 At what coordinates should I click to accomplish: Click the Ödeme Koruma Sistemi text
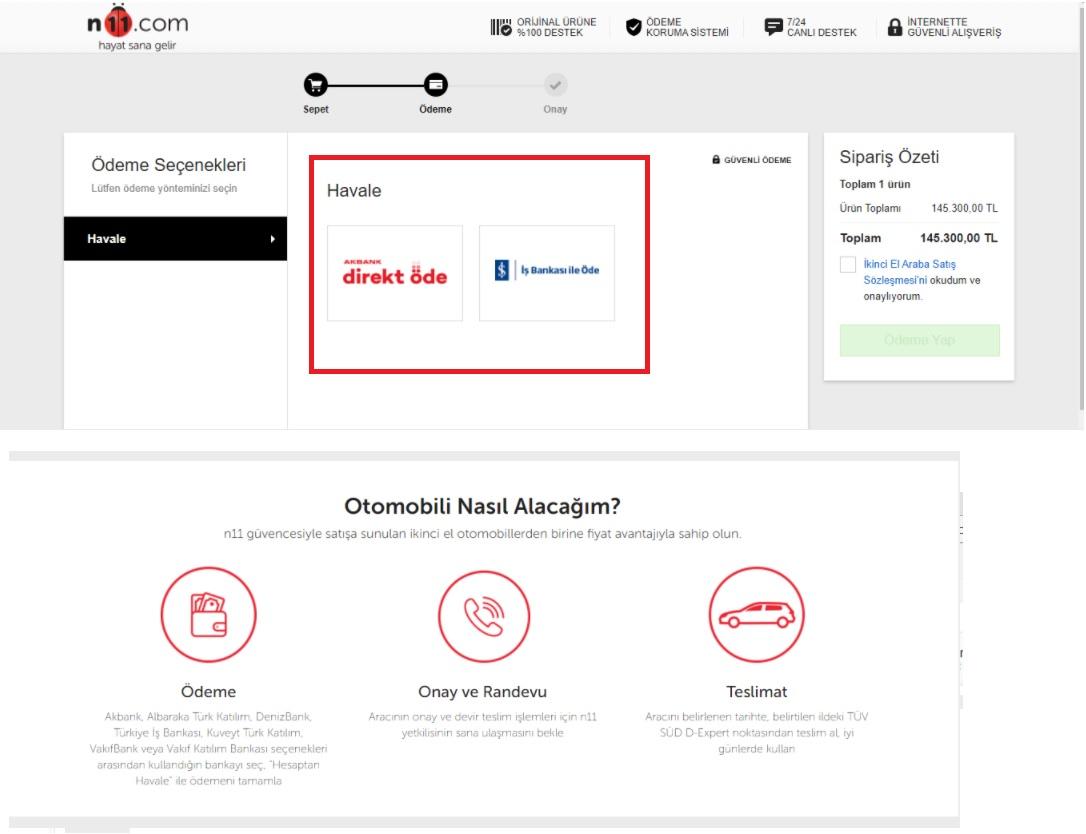(687, 27)
